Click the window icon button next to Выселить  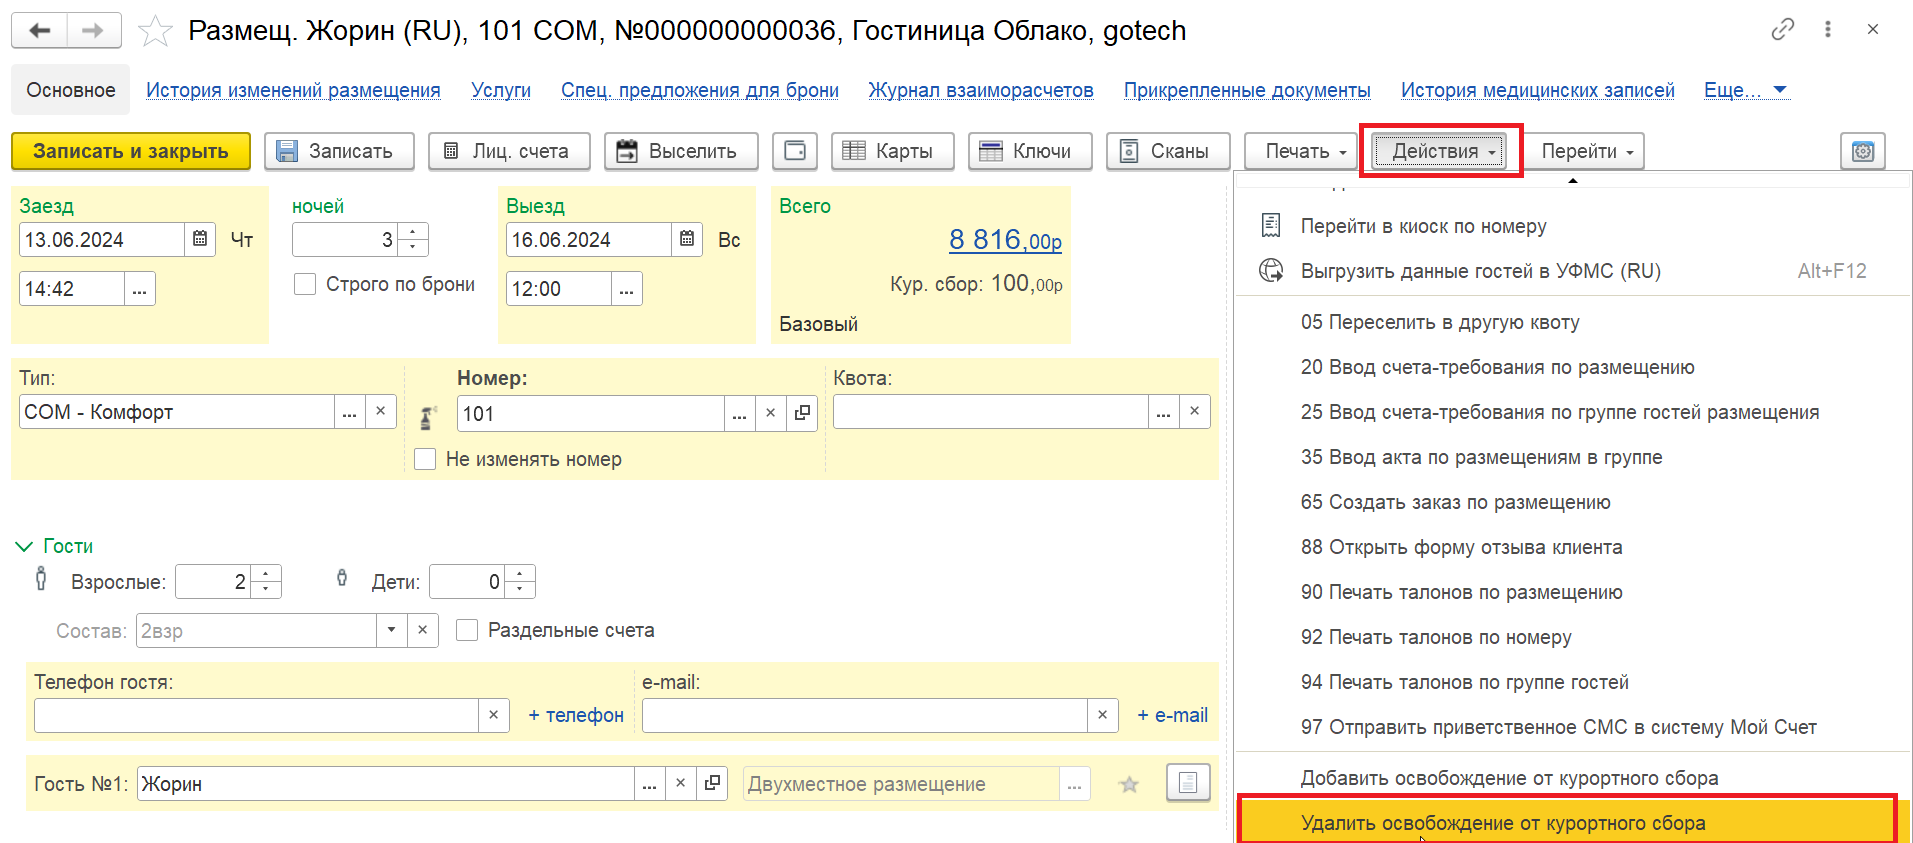pyautogui.click(x=795, y=151)
